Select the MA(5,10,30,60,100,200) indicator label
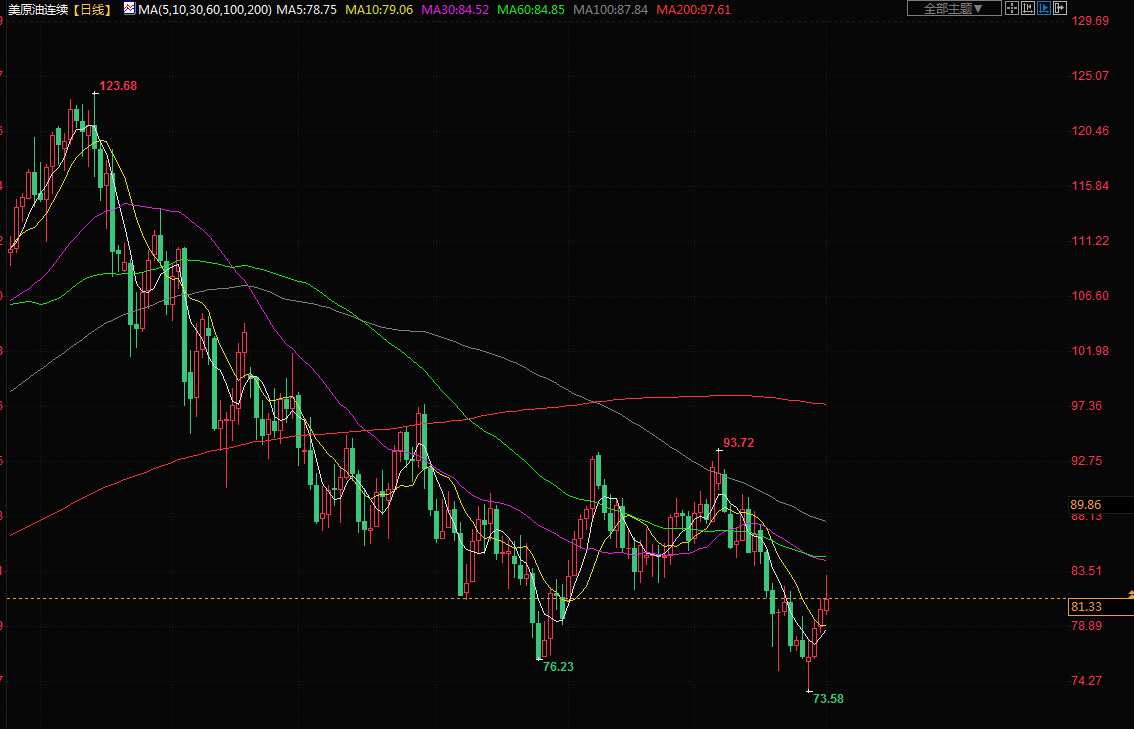Viewport: 1134px width, 729px height. coord(204,9)
